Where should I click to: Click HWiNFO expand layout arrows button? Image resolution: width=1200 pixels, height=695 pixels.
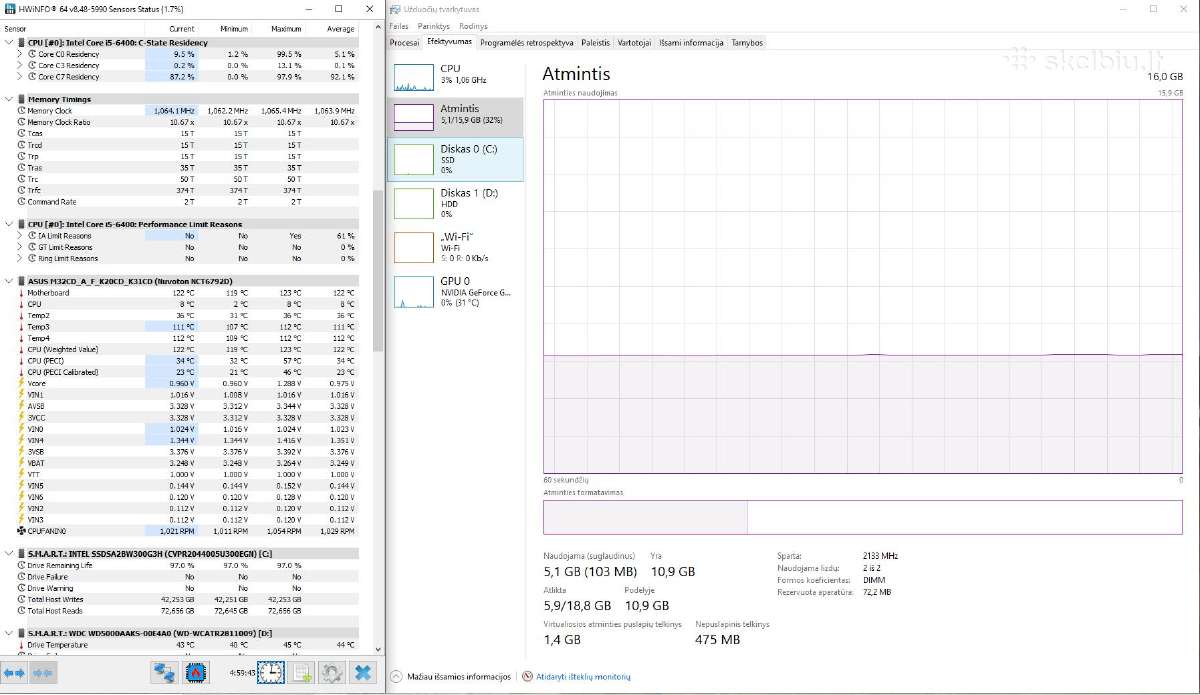pyautogui.click(x=14, y=673)
